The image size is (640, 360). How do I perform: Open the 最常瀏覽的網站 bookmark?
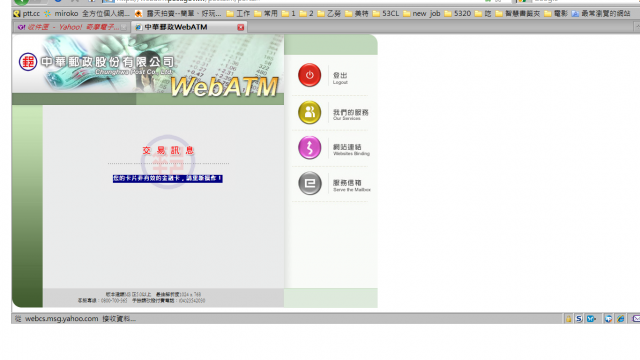[601, 13]
